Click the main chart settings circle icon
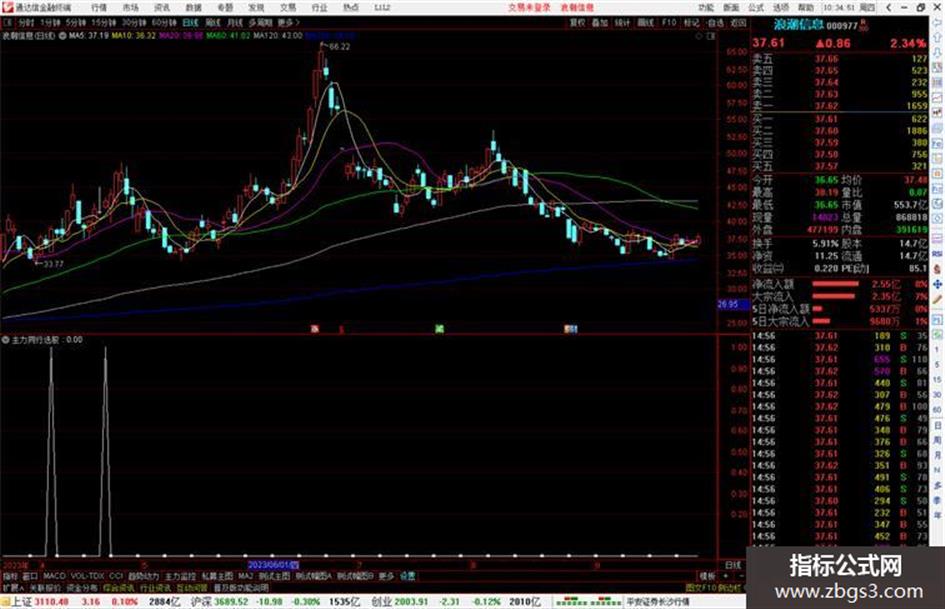945x609 pixels. coord(63,36)
